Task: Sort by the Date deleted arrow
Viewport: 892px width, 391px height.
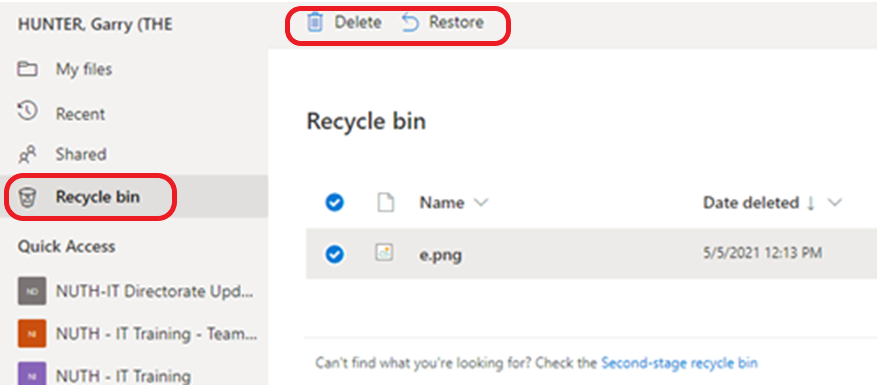Action: [x=811, y=203]
